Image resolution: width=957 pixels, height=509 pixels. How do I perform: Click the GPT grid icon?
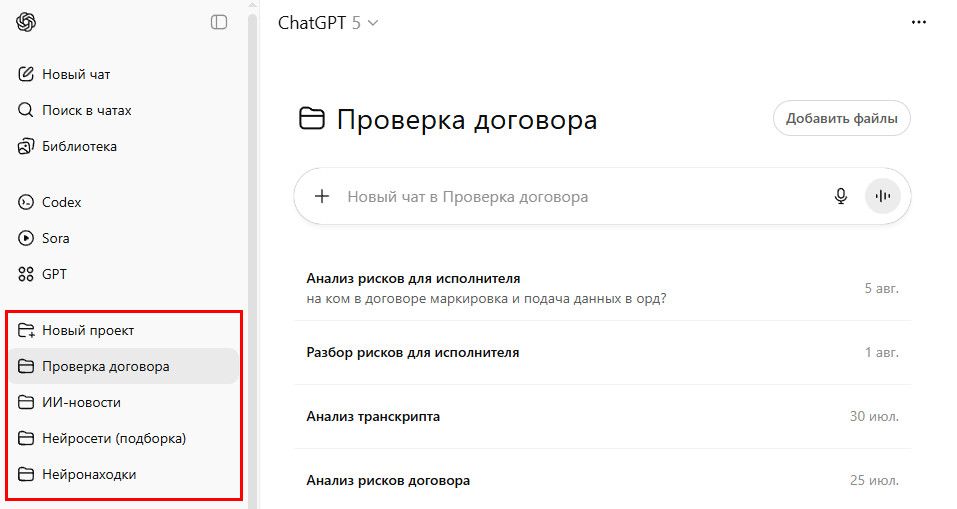click(x=26, y=274)
